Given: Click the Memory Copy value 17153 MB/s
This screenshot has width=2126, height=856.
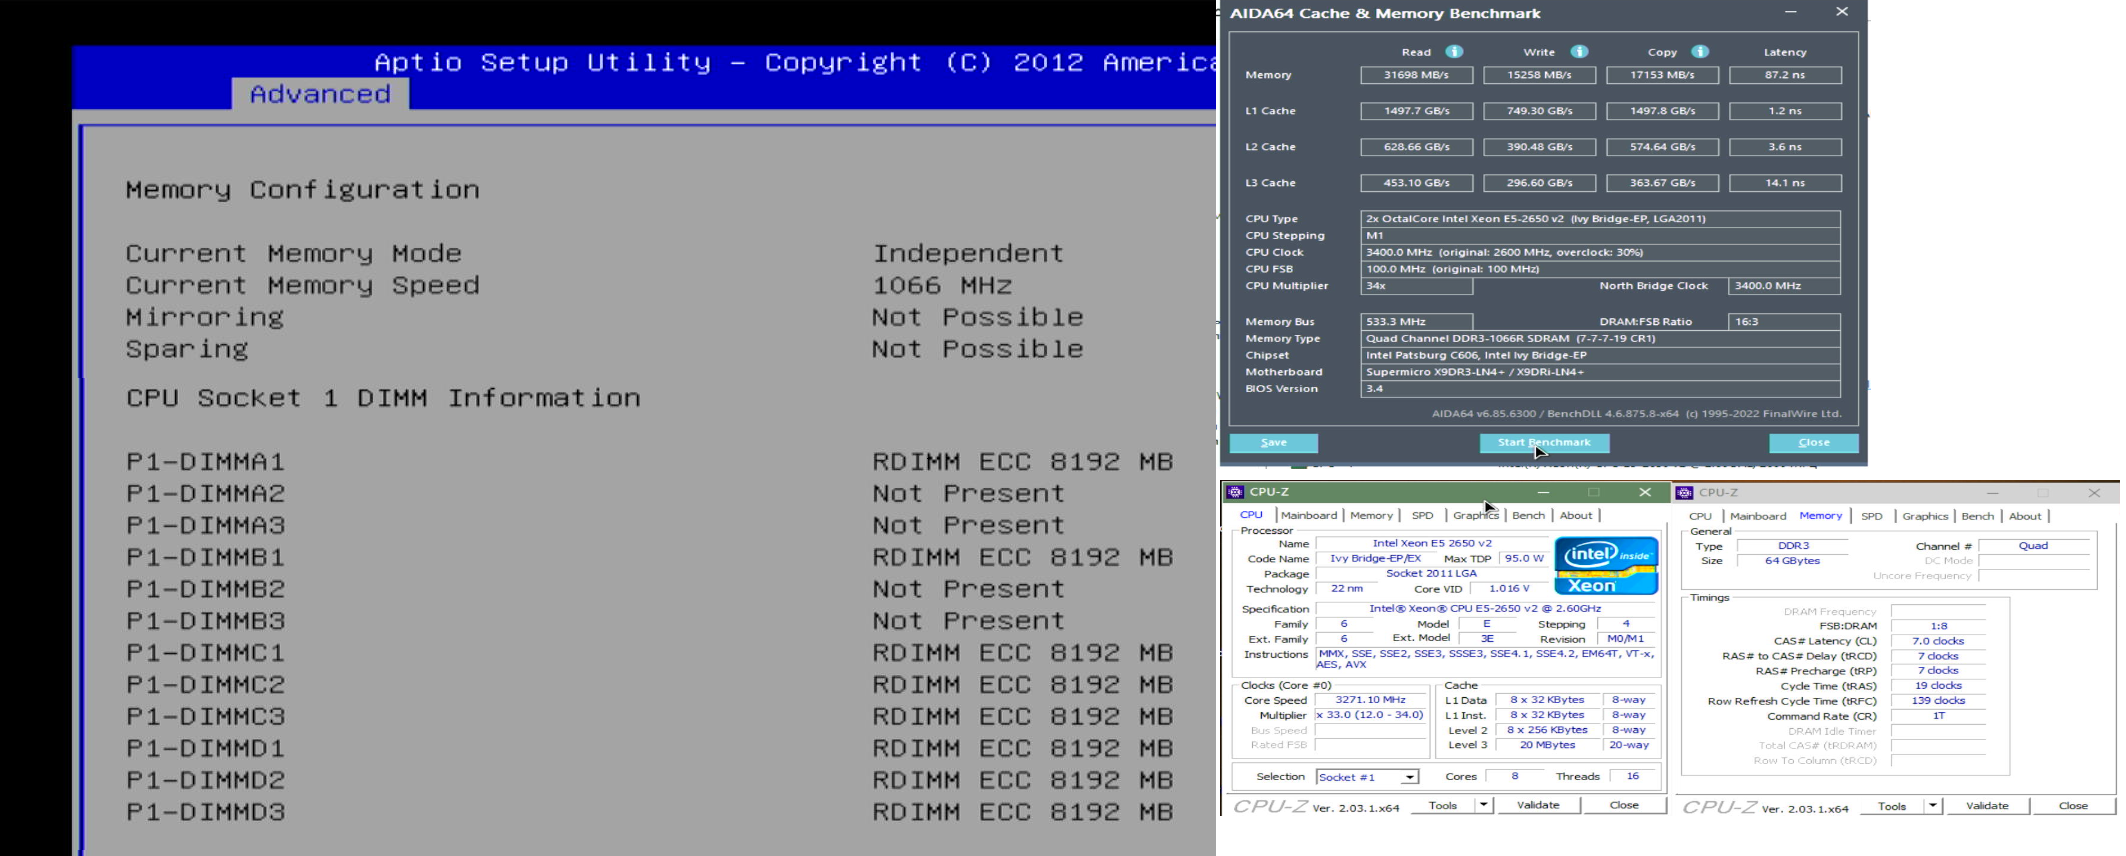Looking at the screenshot, I should point(1662,75).
